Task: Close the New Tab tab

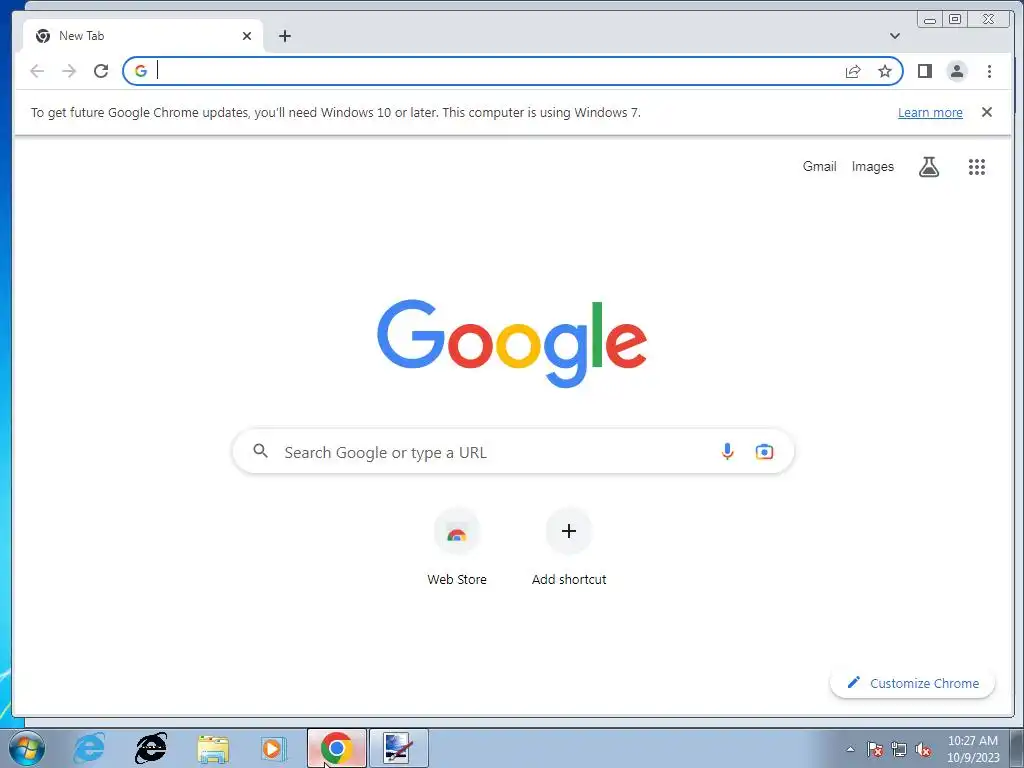Action: tap(247, 36)
